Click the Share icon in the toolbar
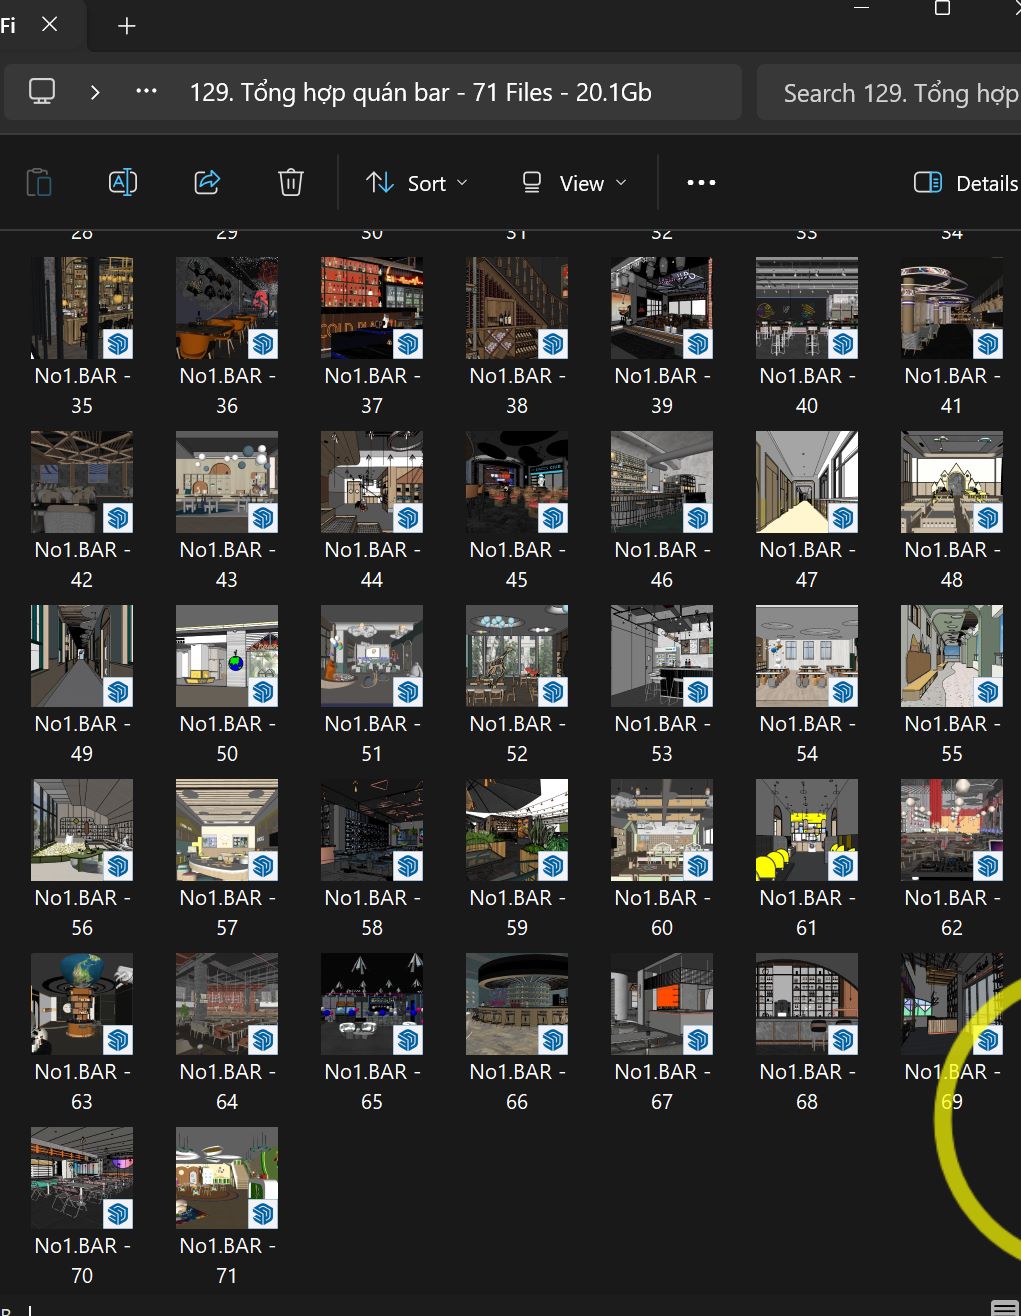The height and width of the screenshot is (1316, 1021). tap(207, 182)
